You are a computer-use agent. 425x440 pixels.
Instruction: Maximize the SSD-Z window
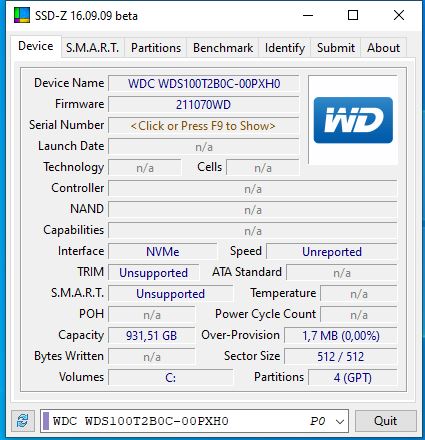click(x=353, y=15)
